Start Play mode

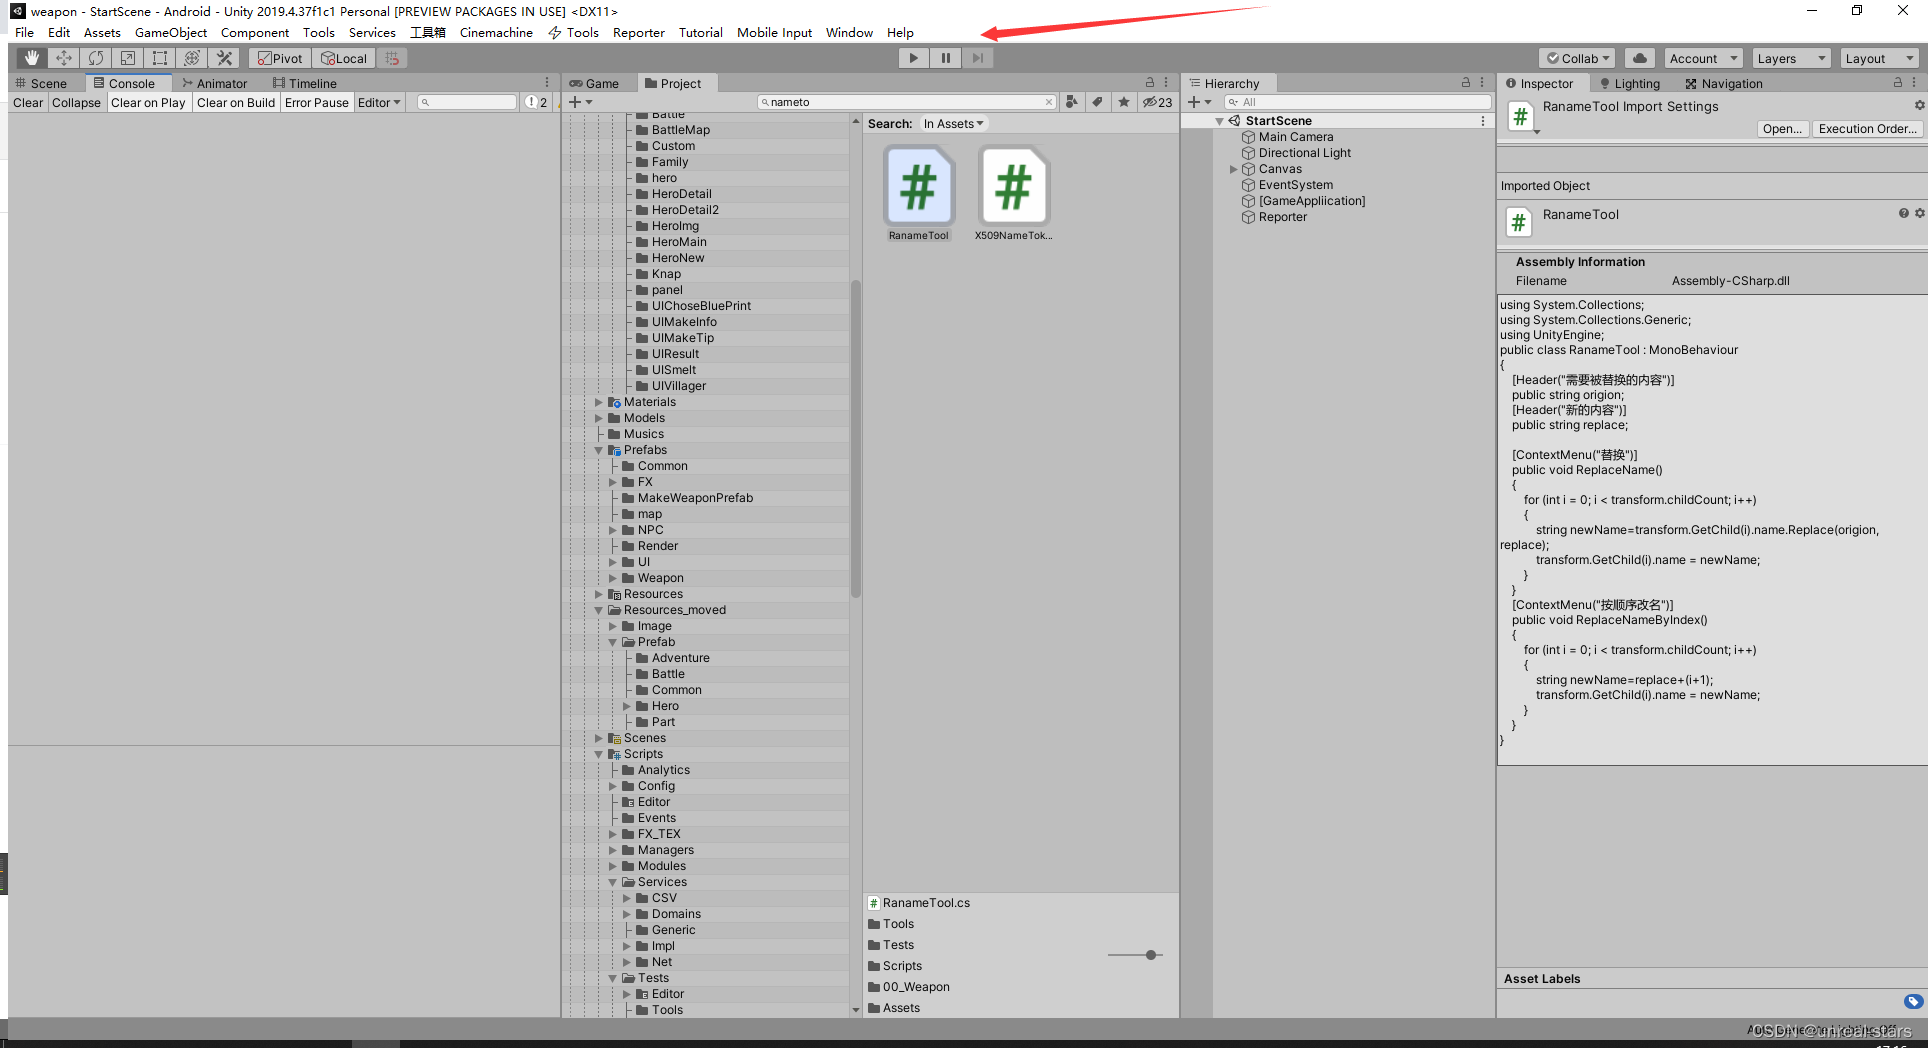click(913, 58)
